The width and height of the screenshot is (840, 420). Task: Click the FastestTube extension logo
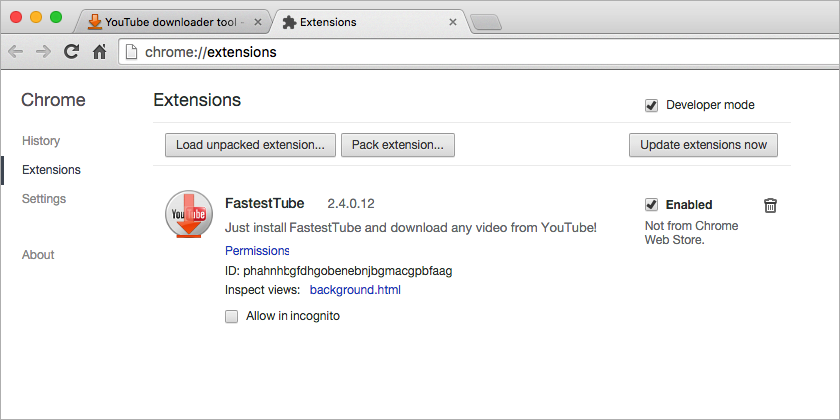[x=189, y=214]
